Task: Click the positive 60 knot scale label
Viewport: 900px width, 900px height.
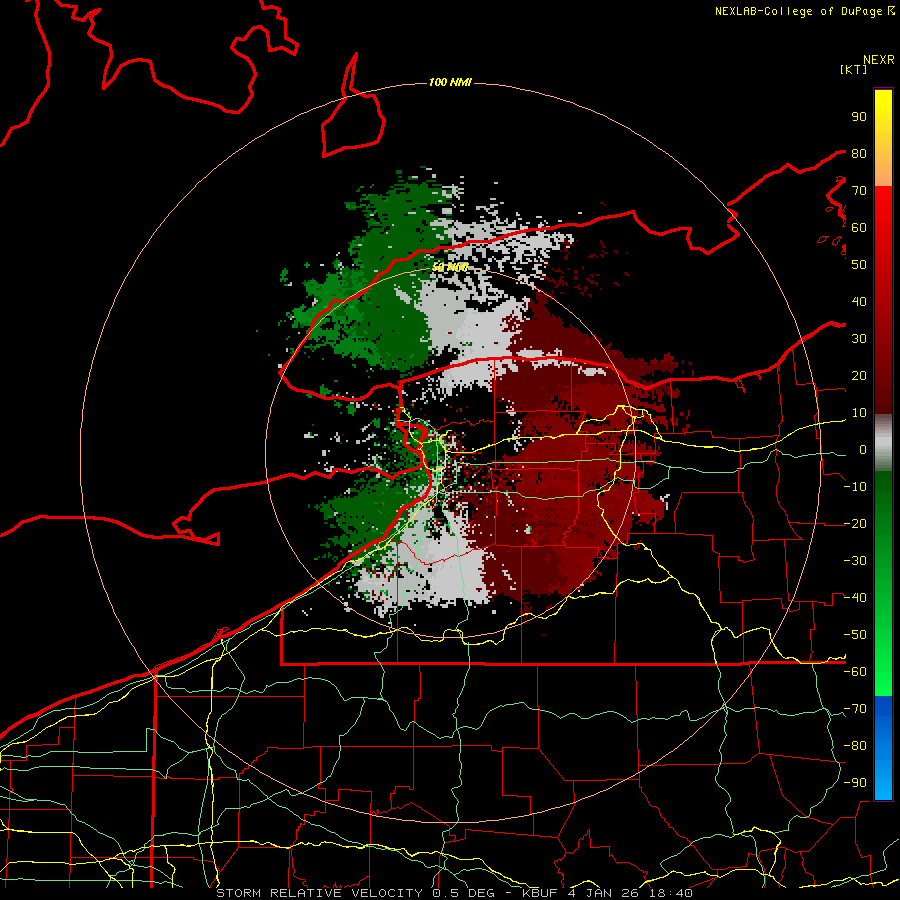Action: [x=859, y=227]
